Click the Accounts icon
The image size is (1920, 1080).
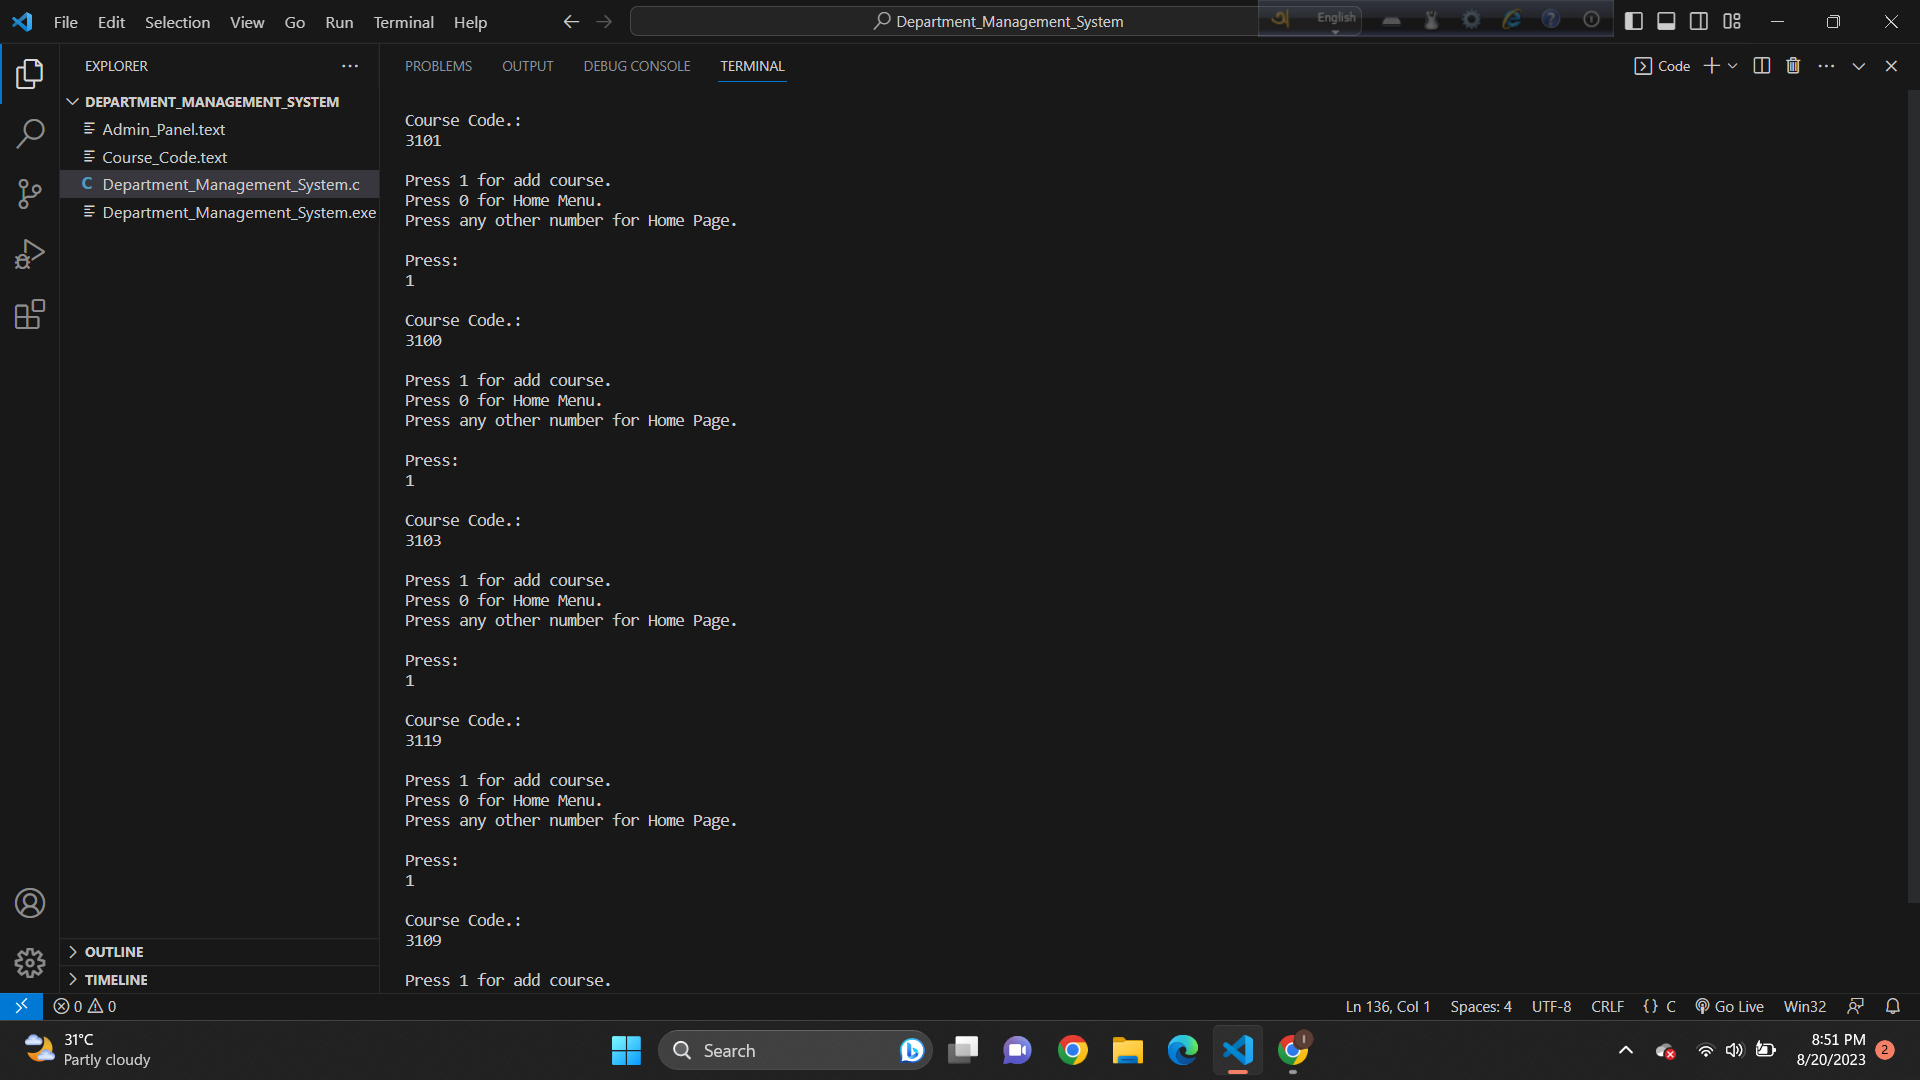30,903
